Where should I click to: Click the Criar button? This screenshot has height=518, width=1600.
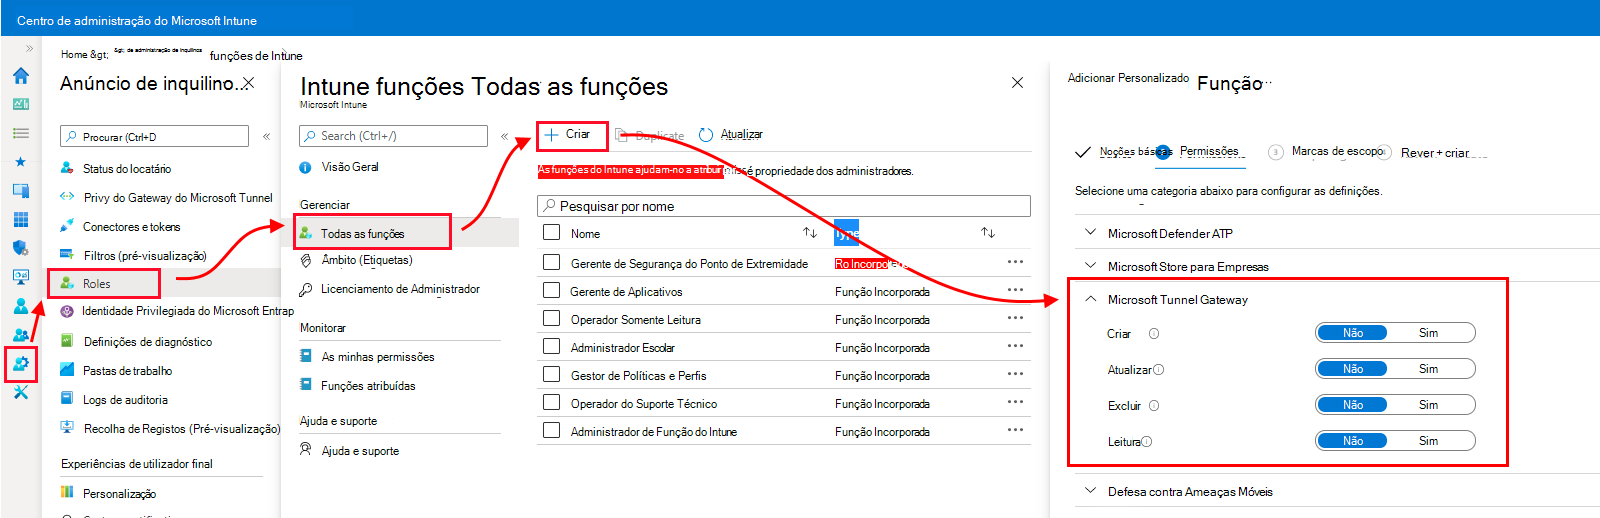(568, 134)
